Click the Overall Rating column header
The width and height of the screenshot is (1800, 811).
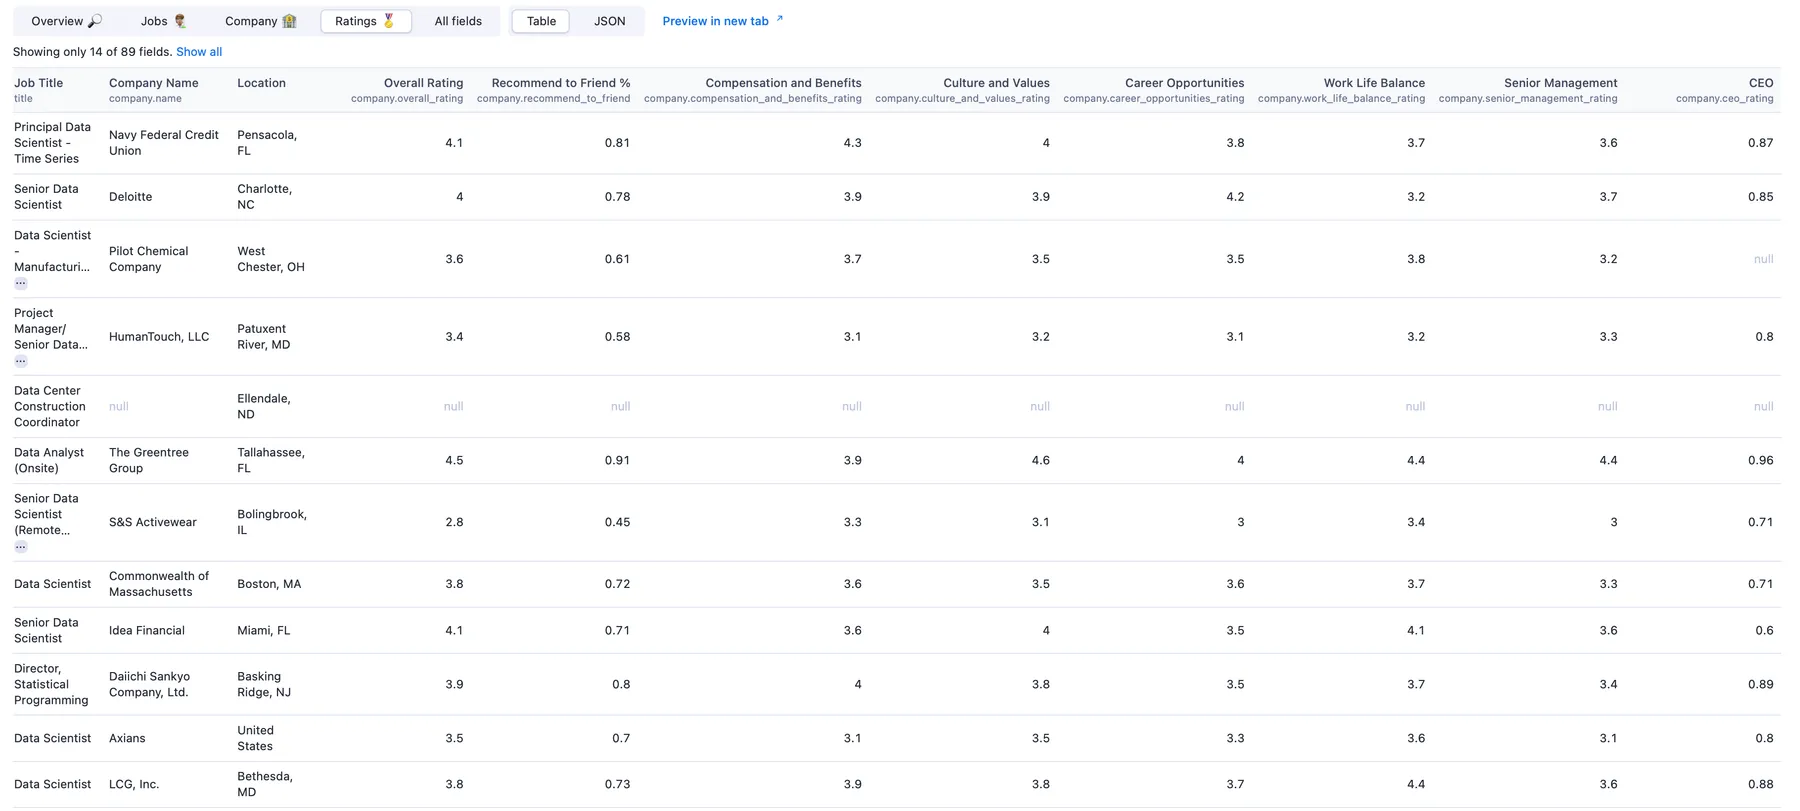pos(423,83)
